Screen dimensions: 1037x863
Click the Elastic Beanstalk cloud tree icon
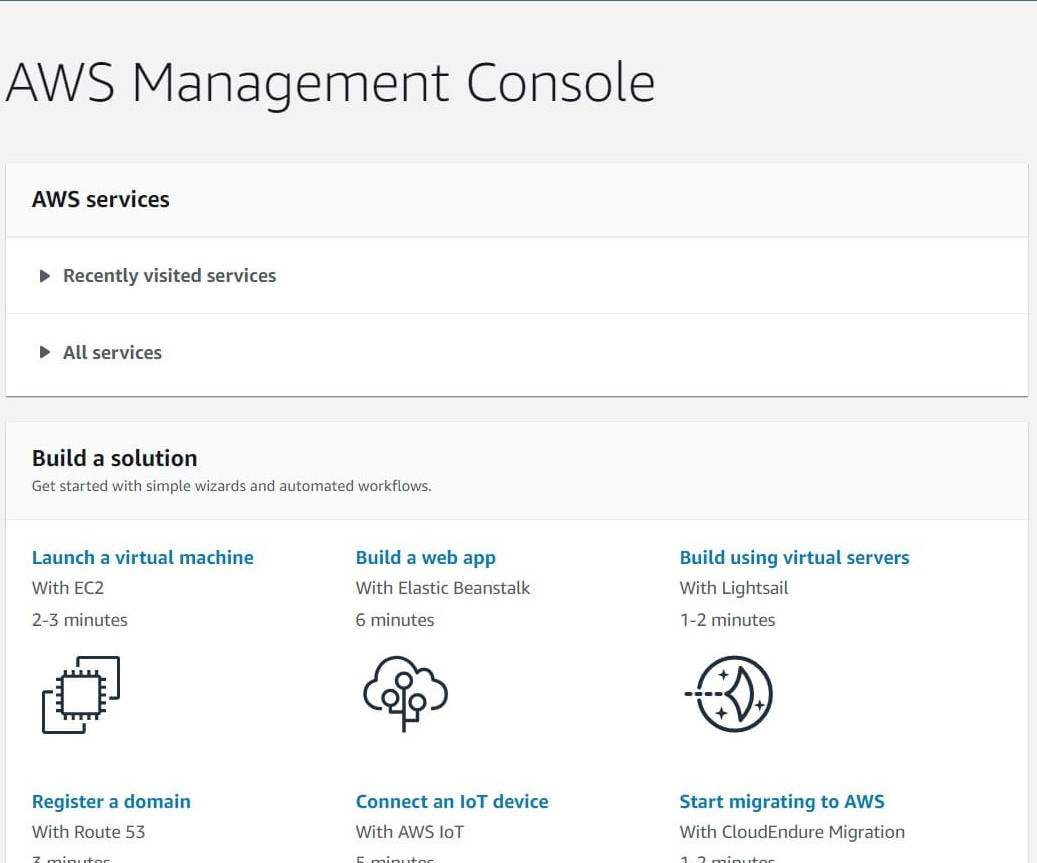(x=404, y=693)
